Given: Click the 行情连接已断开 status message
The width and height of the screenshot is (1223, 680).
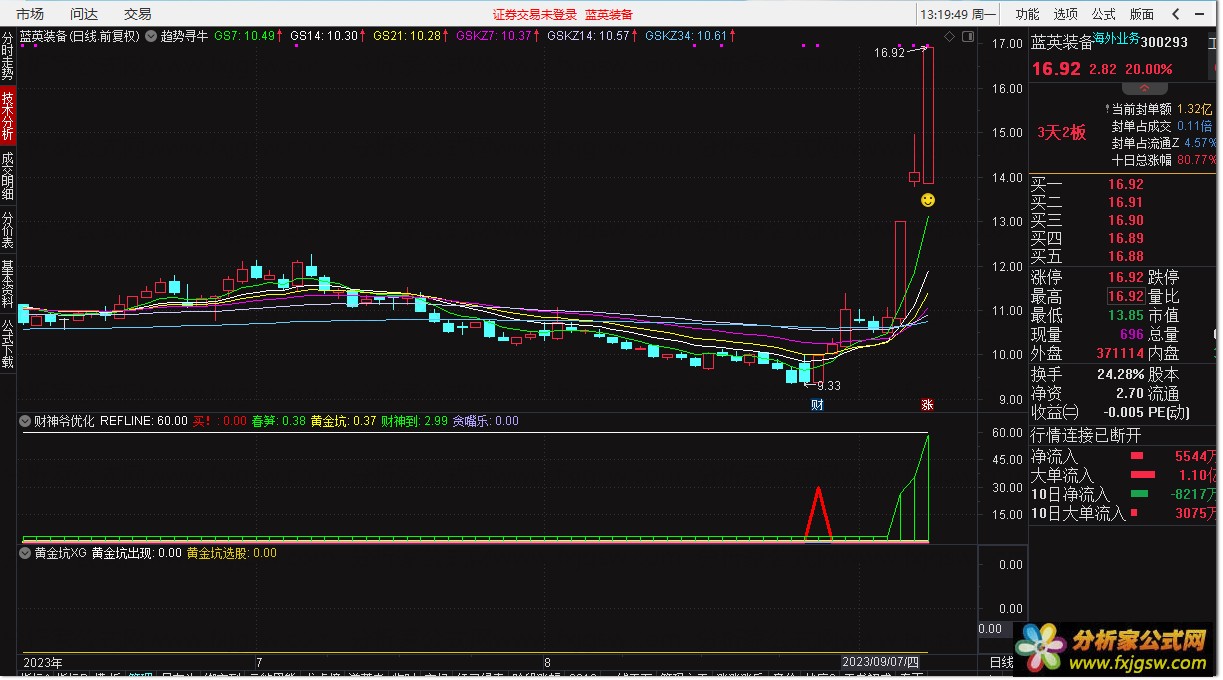Looking at the screenshot, I should click(1085, 435).
